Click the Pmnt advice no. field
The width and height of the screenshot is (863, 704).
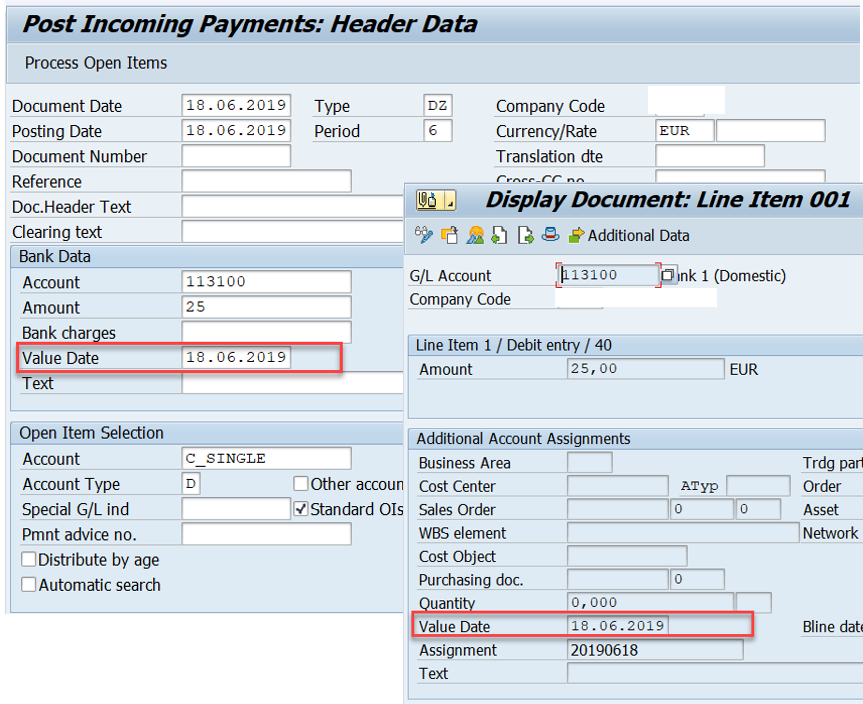[265, 534]
